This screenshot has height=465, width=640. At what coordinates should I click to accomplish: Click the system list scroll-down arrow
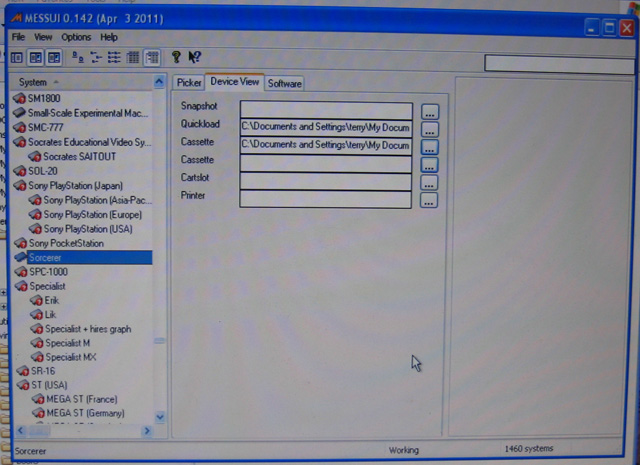coord(160,417)
